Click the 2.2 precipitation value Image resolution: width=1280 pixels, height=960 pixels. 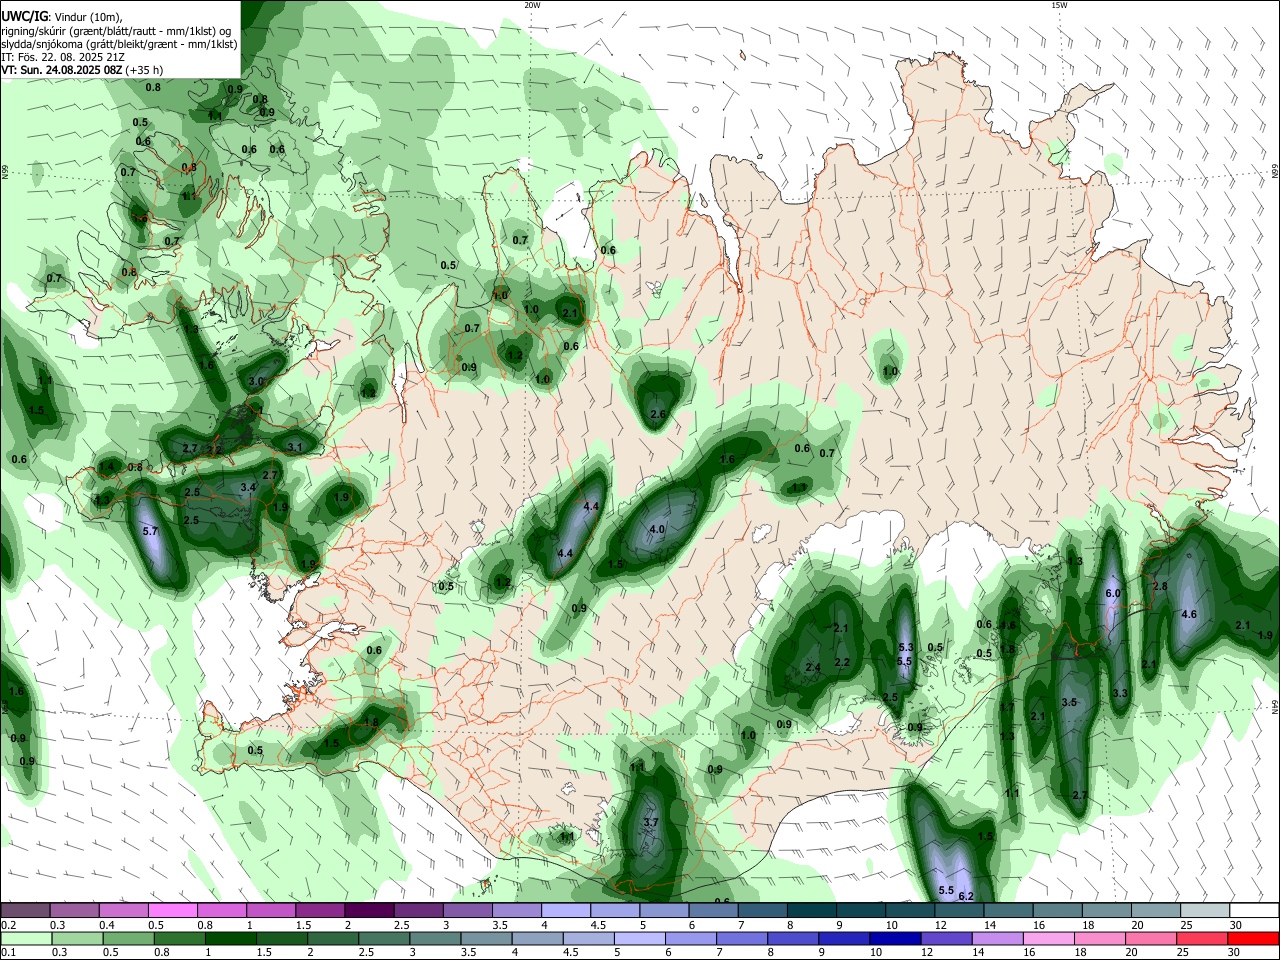coord(842,662)
